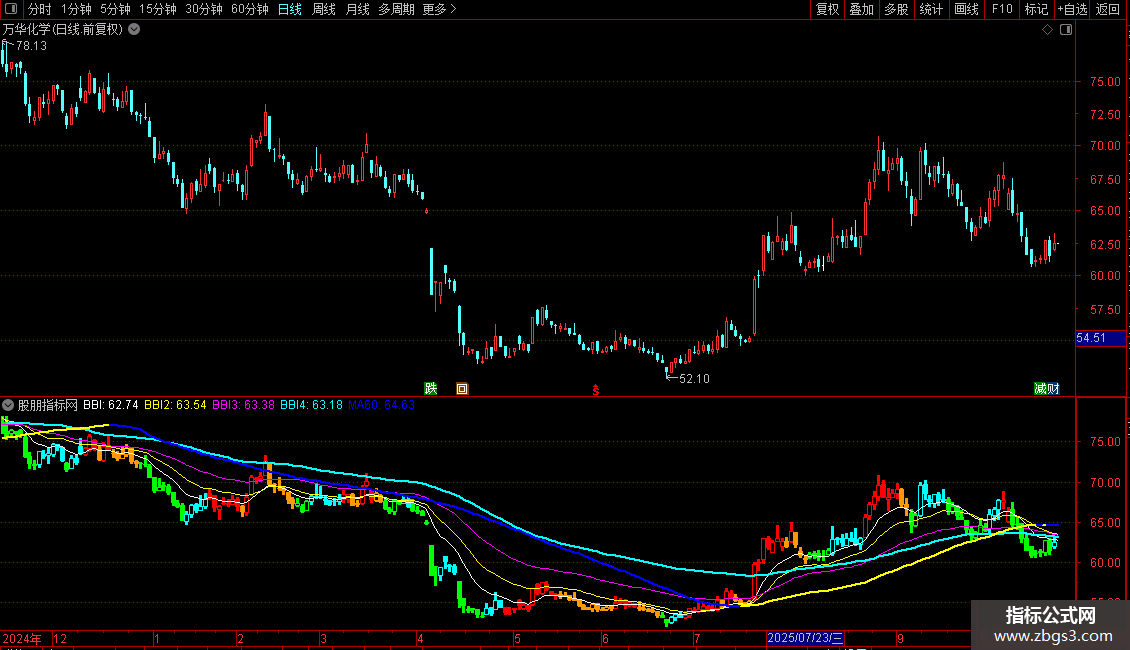Viewport: 1130px width, 650px height.
Task: Click the red S signal marker
Action: coord(596,390)
